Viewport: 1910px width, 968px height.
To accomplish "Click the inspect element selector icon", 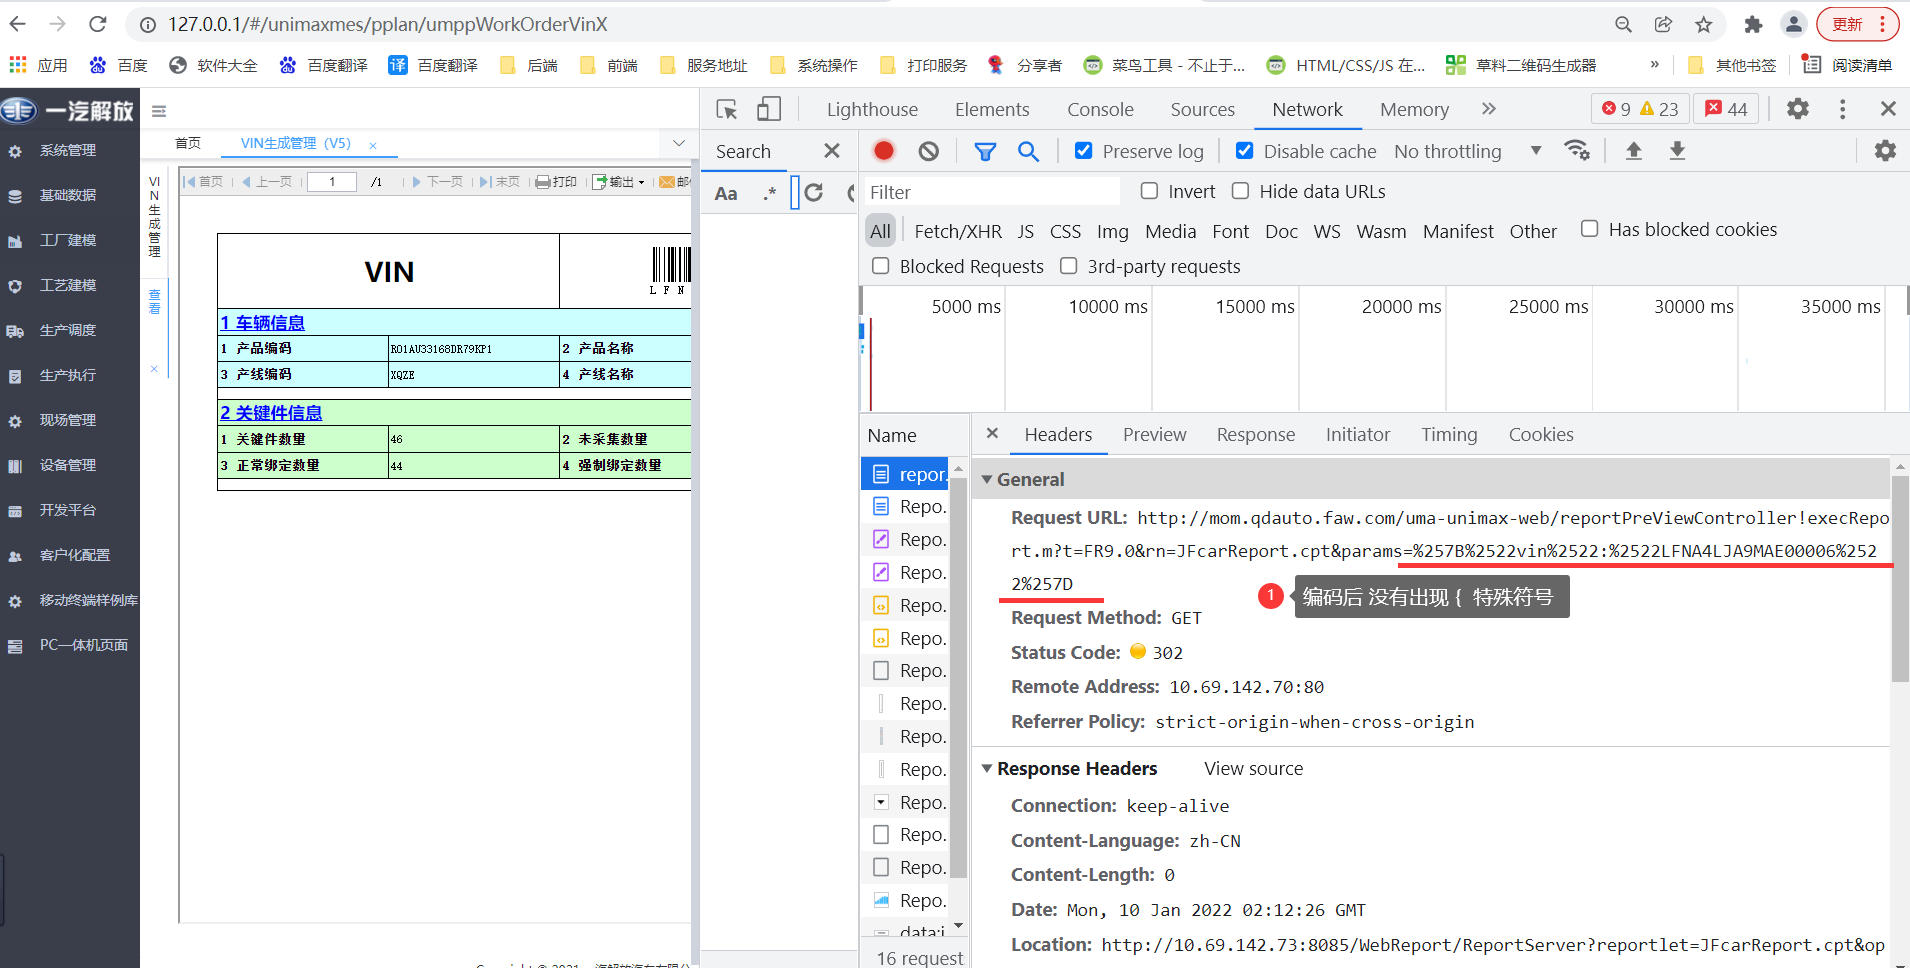I will click(727, 109).
